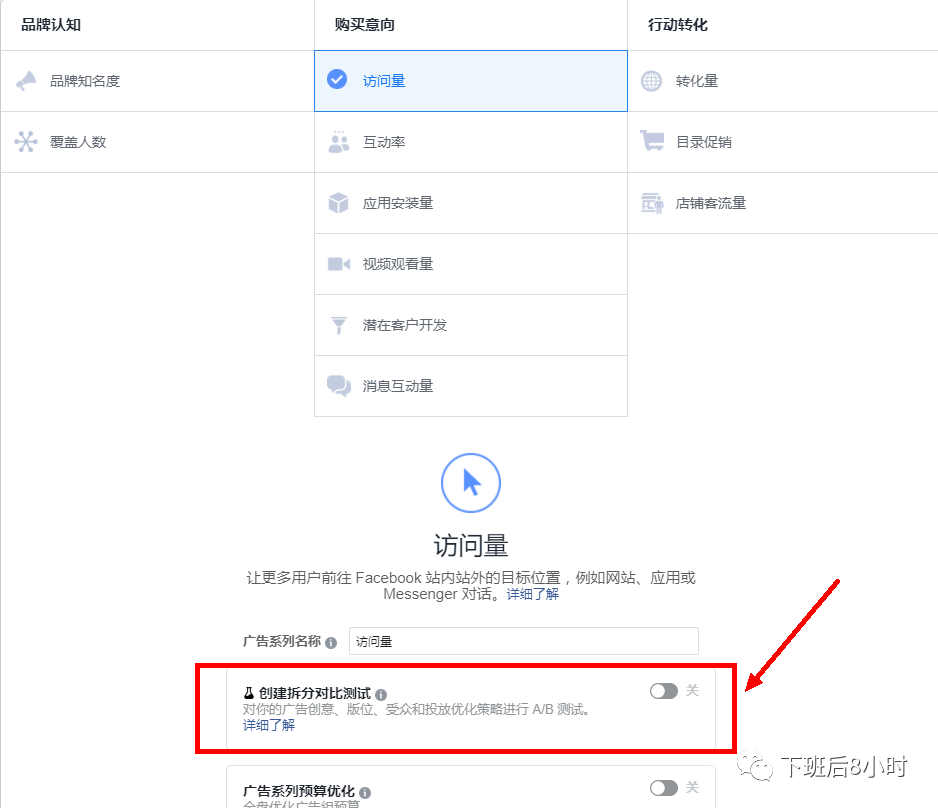Click the info icon next to 创建拆分对比测试

click(381, 694)
